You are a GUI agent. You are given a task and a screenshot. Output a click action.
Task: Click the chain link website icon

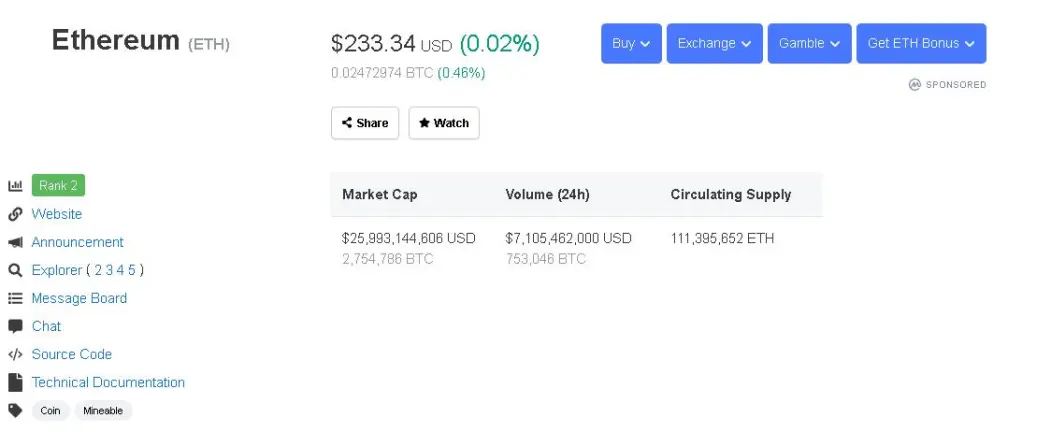pyautogui.click(x=15, y=214)
